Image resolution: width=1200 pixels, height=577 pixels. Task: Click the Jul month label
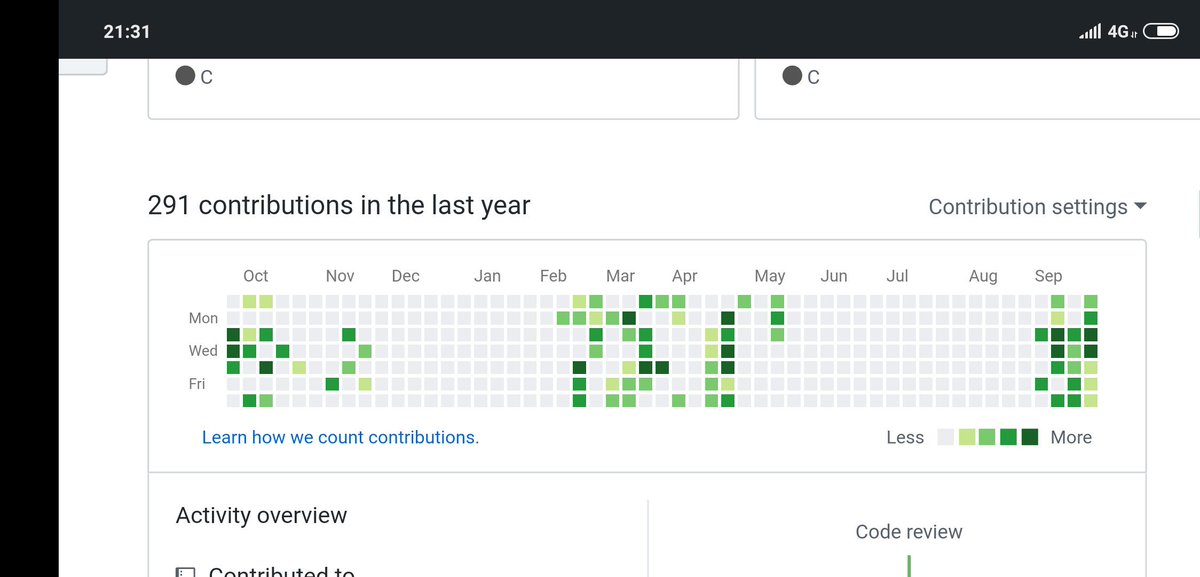point(897,276)
